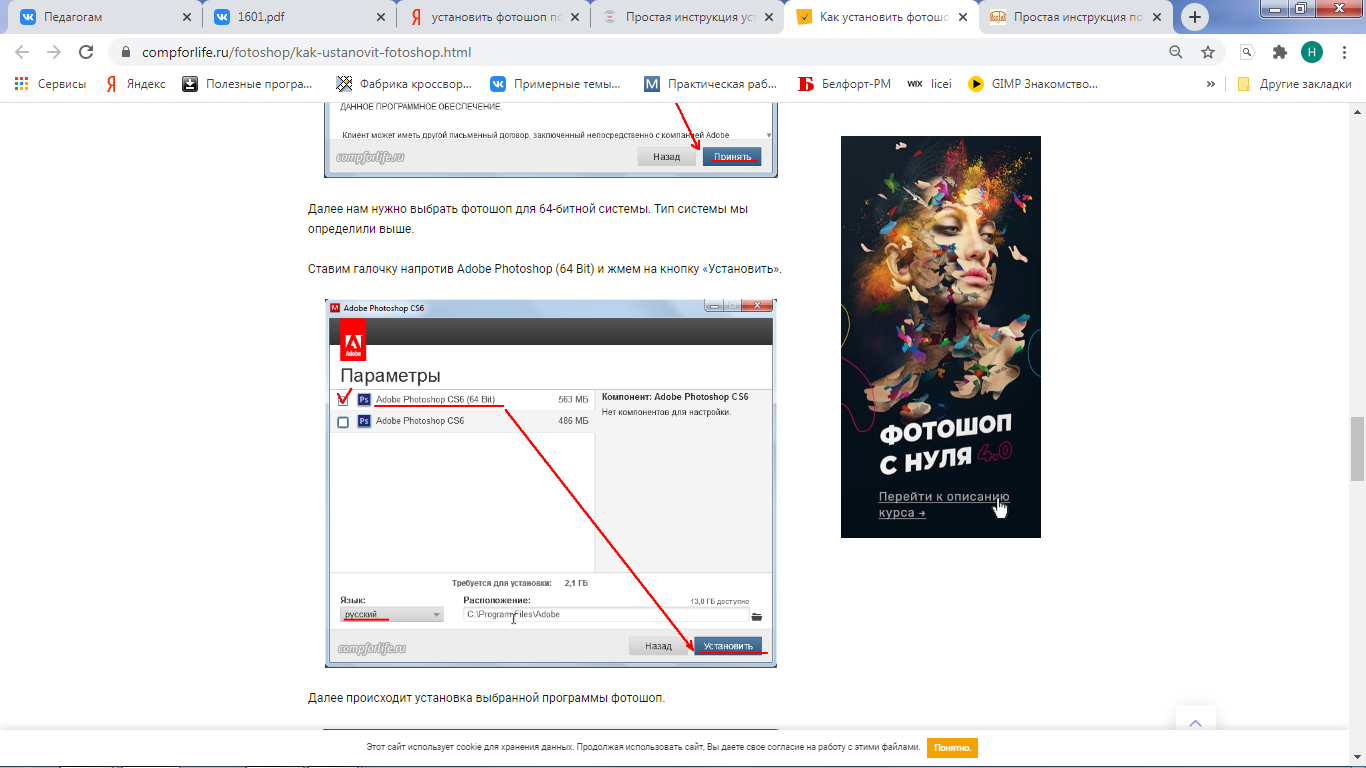
Task: Follow the 'Перейти к описанию курса' ad link
Action: [944, 504]
